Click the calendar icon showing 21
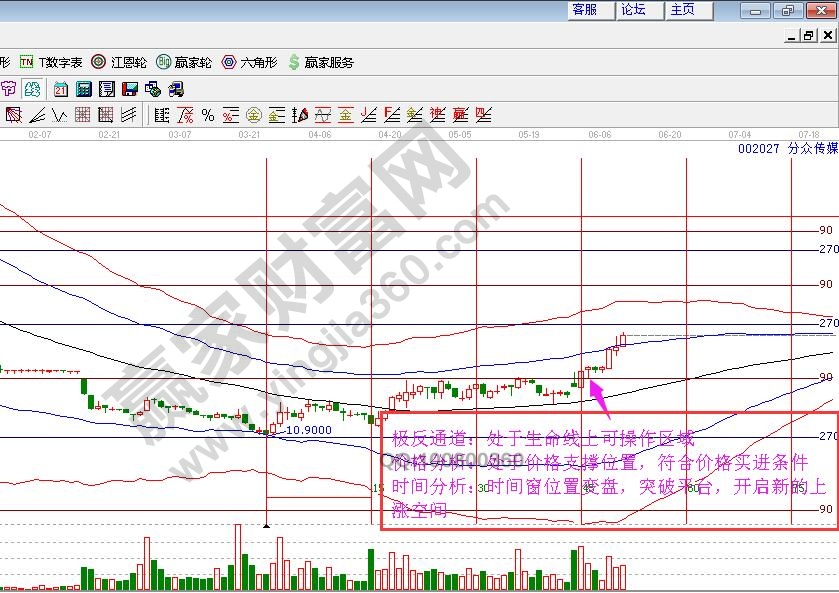 tap(62, 89)
